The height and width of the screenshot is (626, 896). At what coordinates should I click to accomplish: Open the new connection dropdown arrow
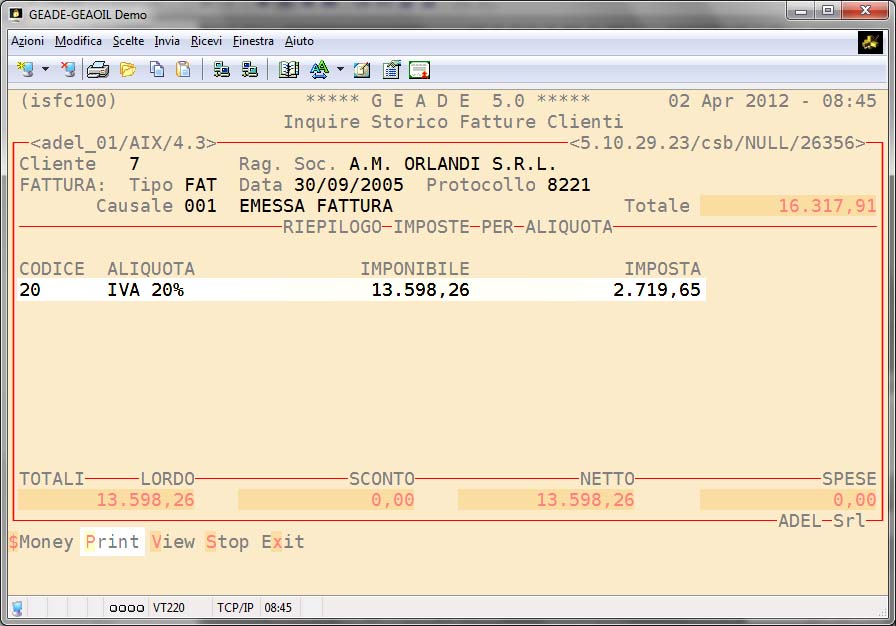click(x=45, y=70)
